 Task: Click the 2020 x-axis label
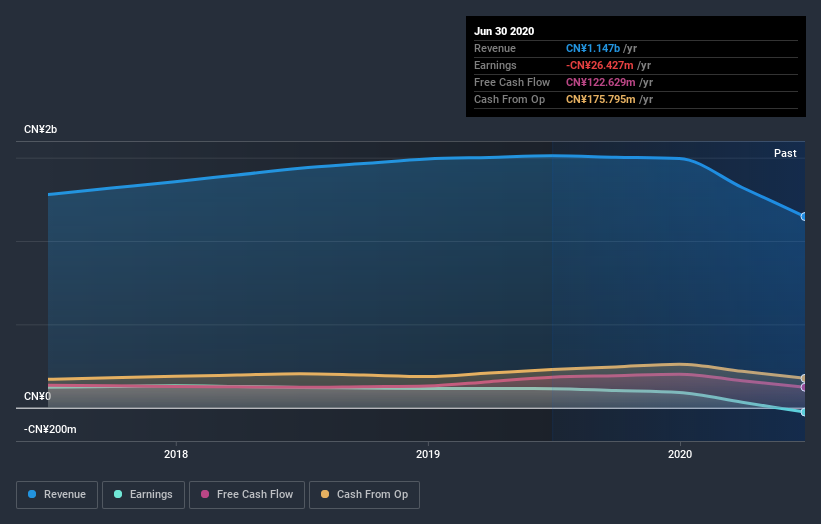[680, 454]
